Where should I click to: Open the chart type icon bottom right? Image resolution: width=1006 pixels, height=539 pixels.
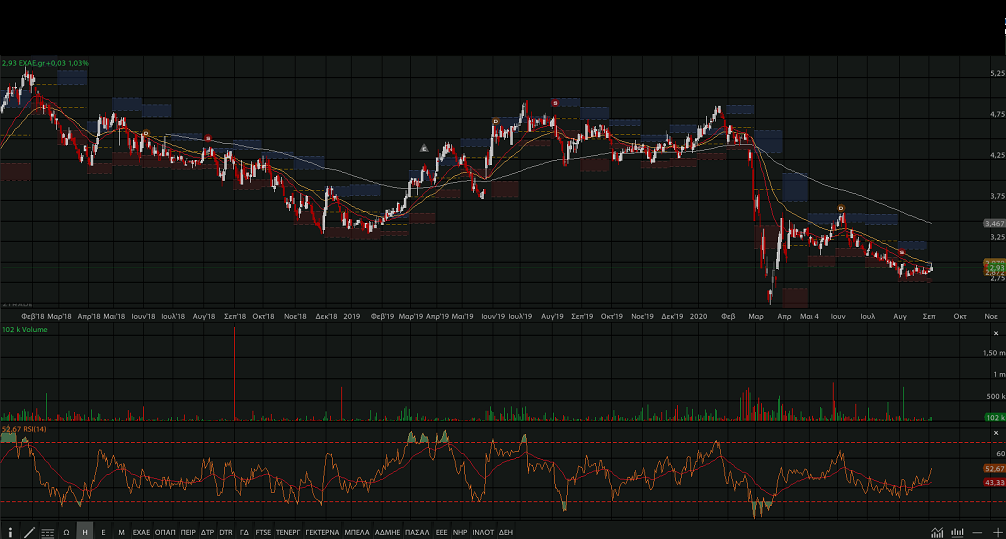pos(937,532)
